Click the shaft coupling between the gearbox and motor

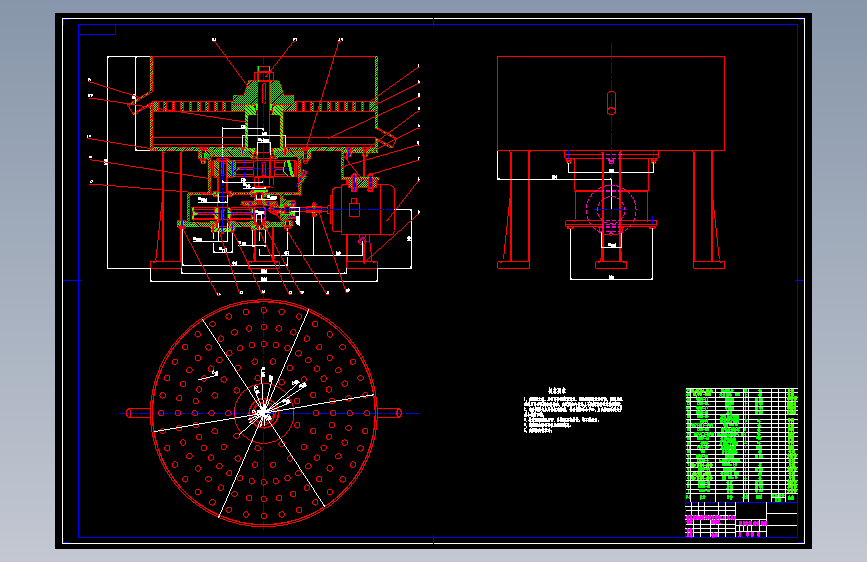[315, 209]
